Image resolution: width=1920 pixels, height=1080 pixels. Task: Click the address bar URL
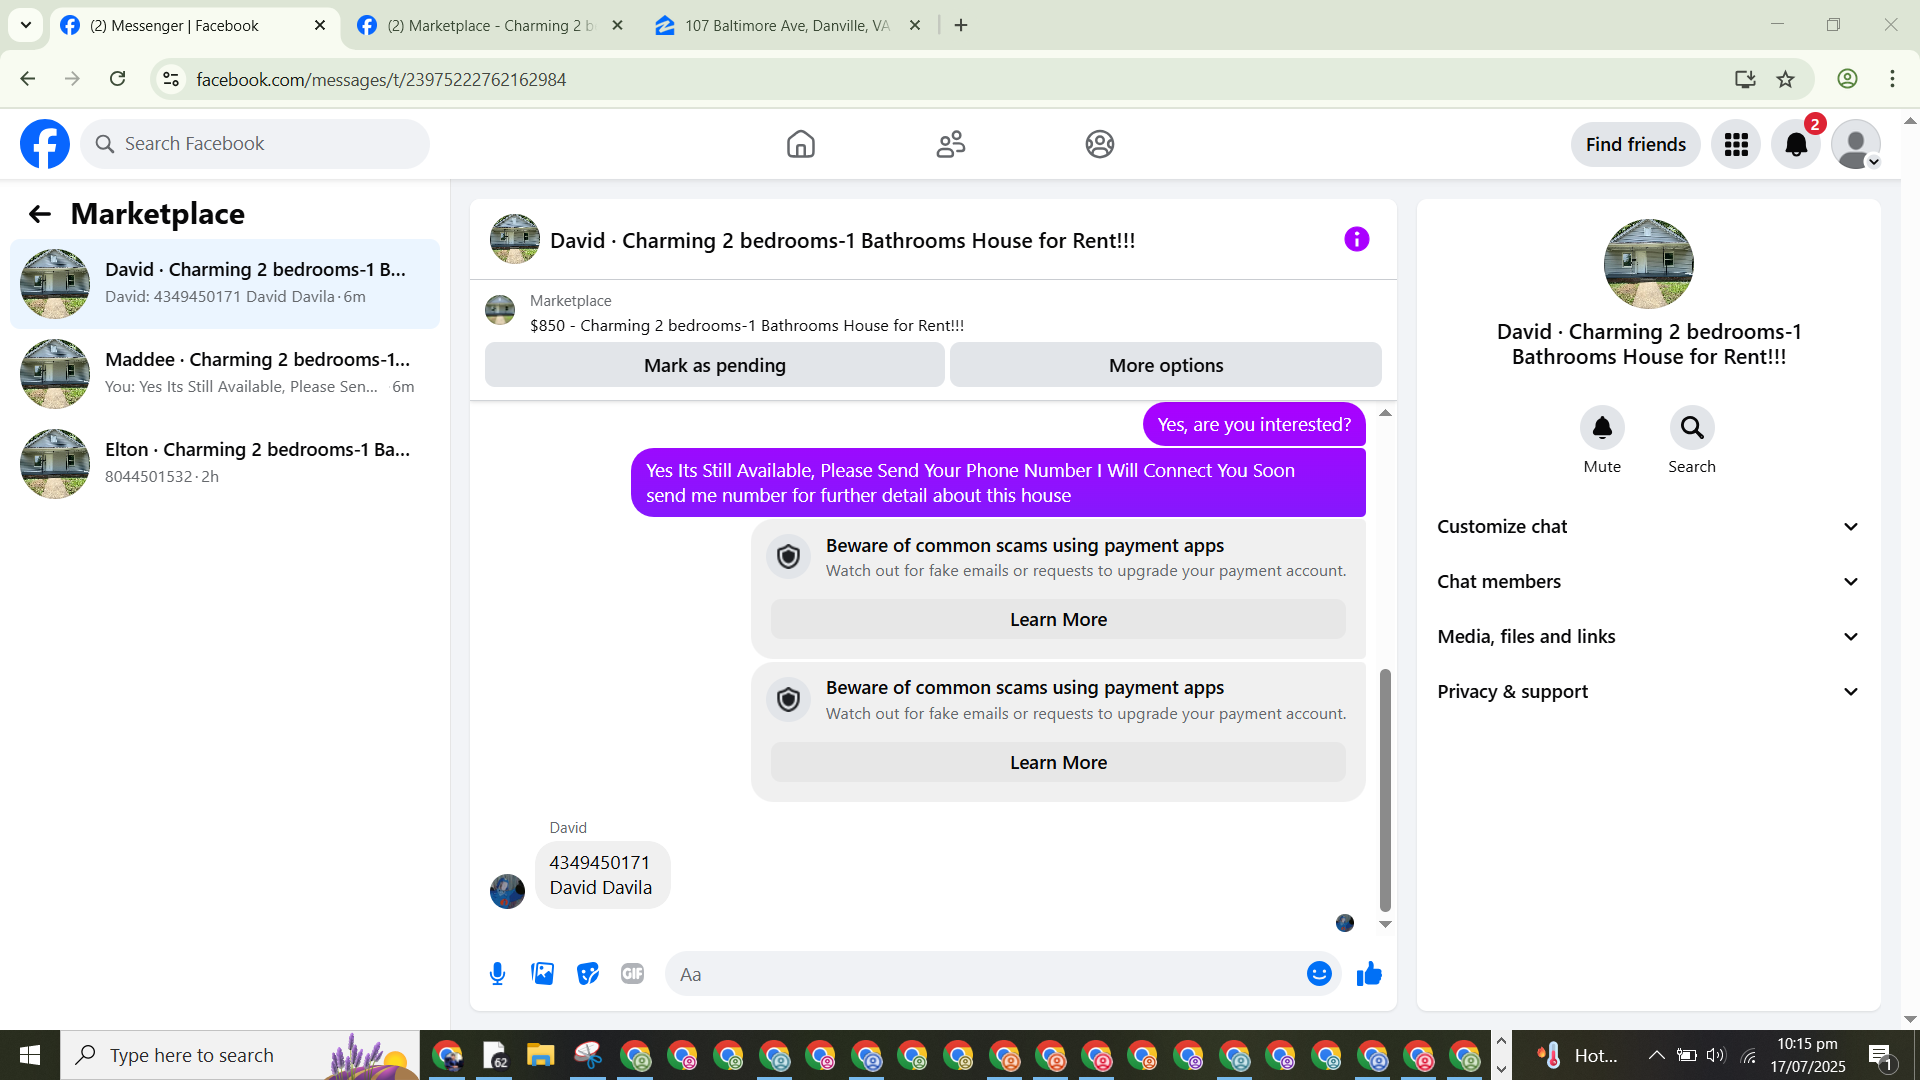[x=381, y=79]
